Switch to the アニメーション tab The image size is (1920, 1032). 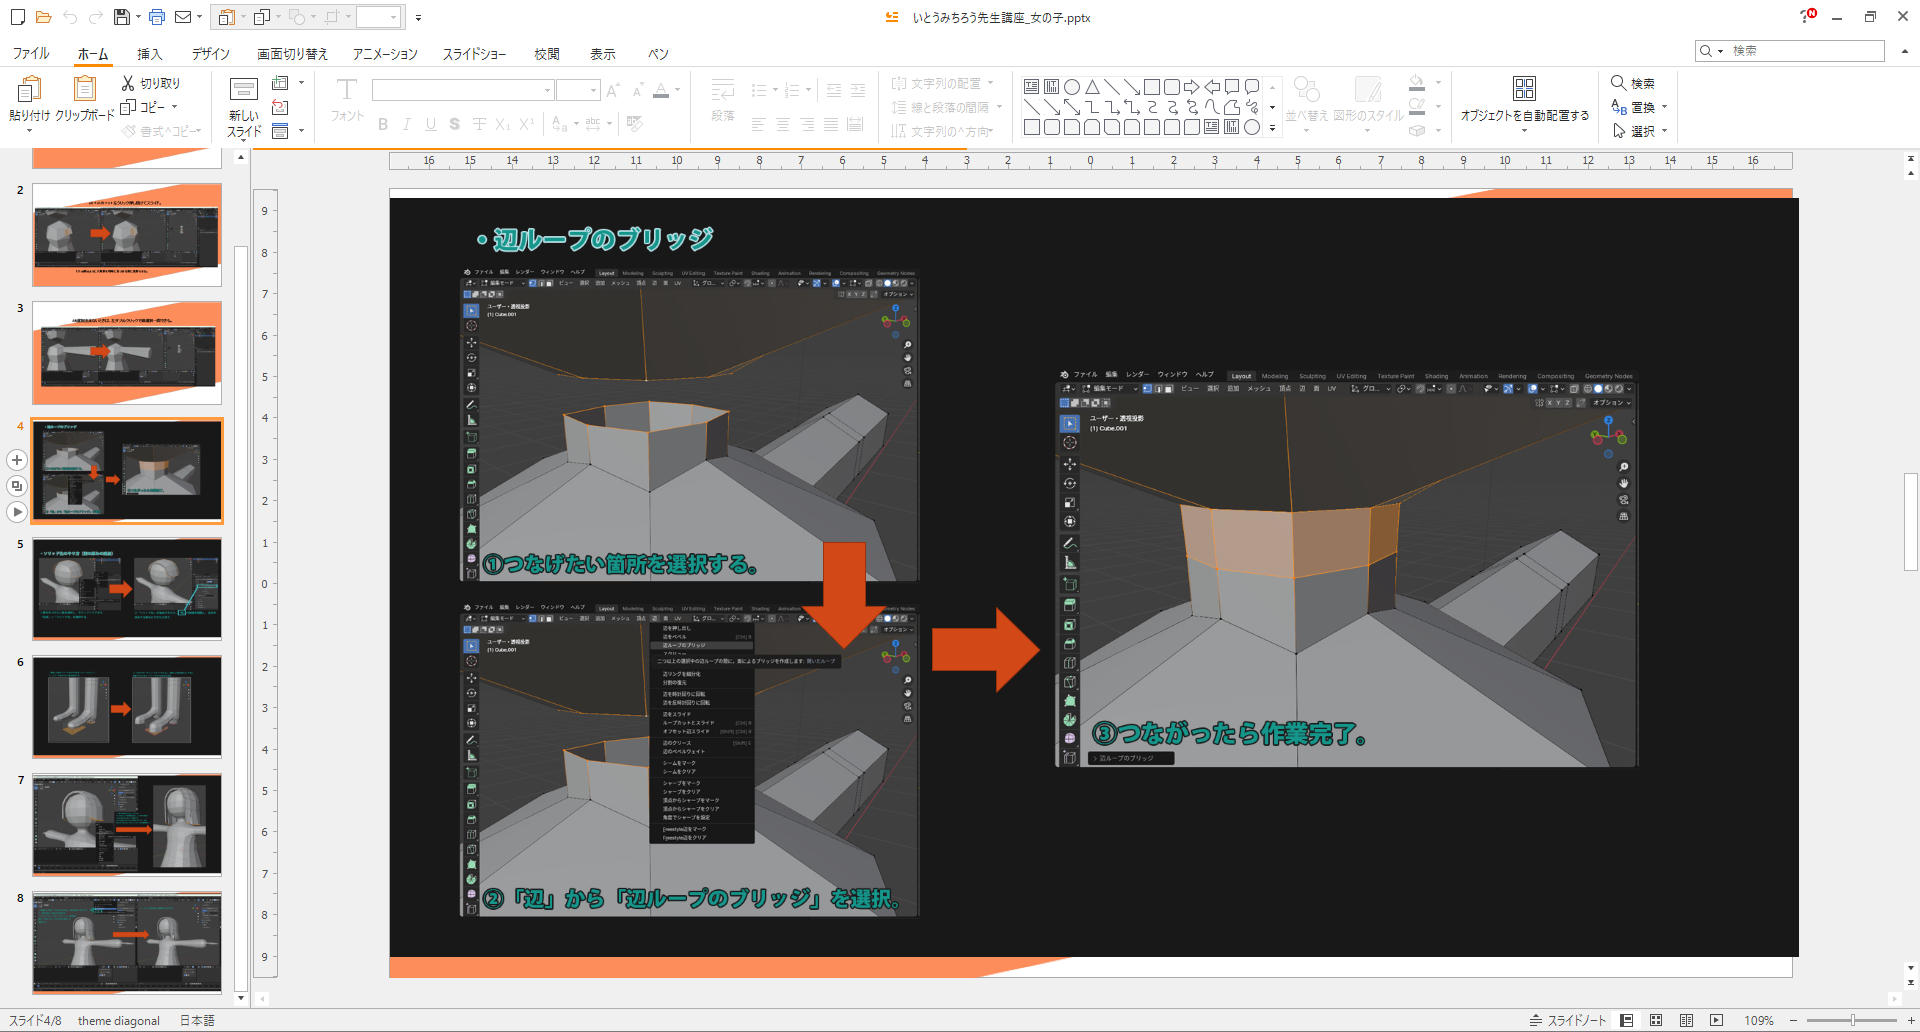click(385, 54)
